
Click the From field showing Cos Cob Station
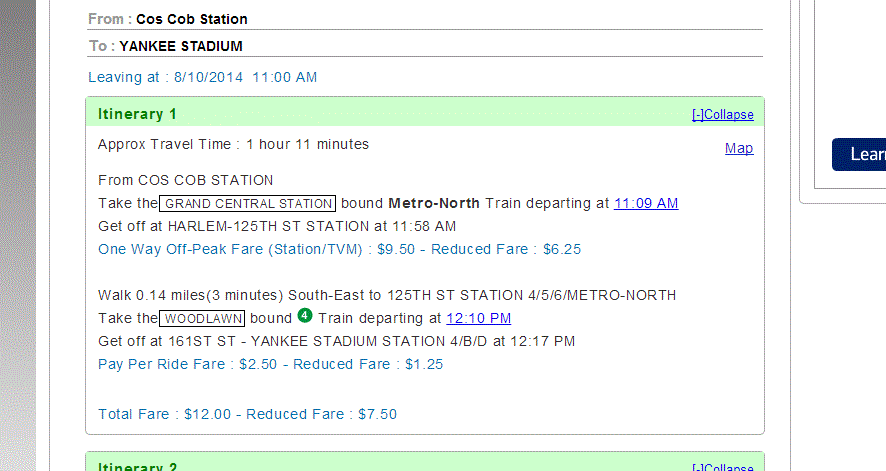[191, 19]
